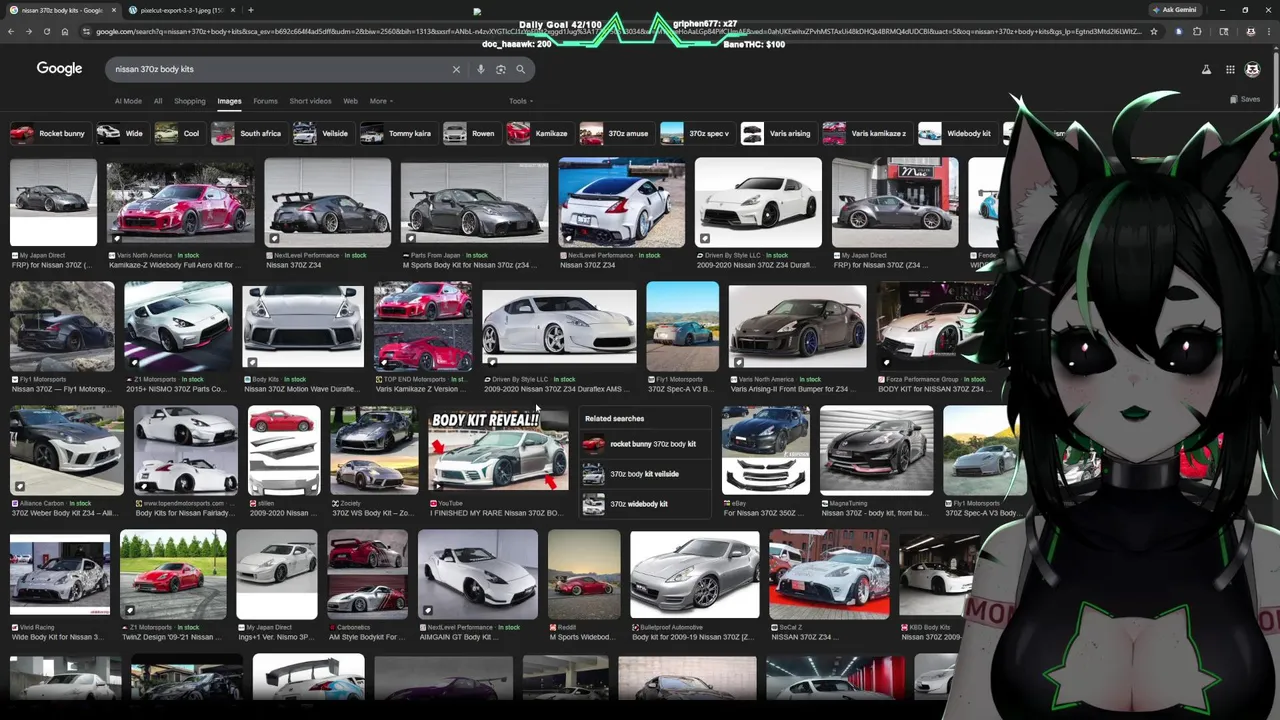Select the South africa filter chip

(248, 133)
